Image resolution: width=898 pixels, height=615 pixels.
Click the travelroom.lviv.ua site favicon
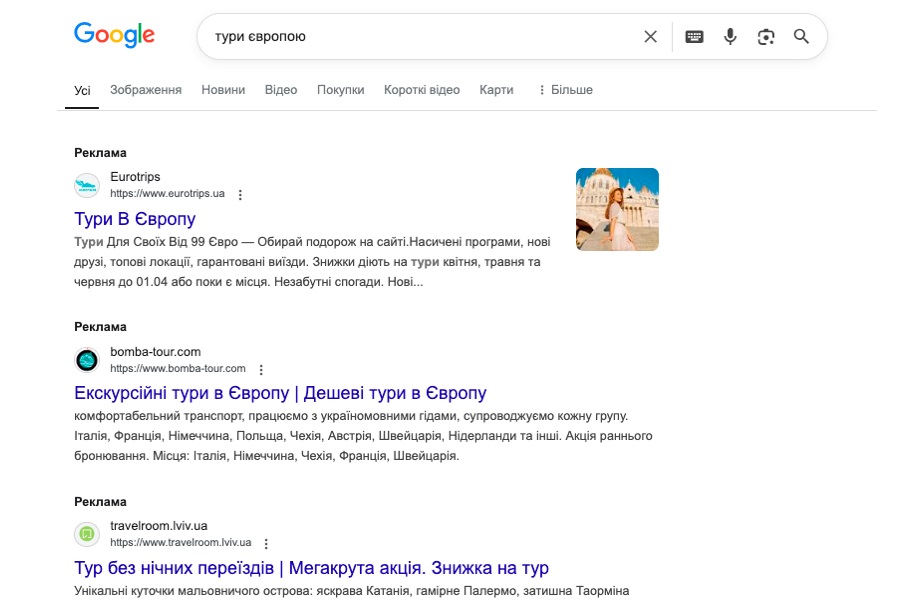click(x=87, y=534)
